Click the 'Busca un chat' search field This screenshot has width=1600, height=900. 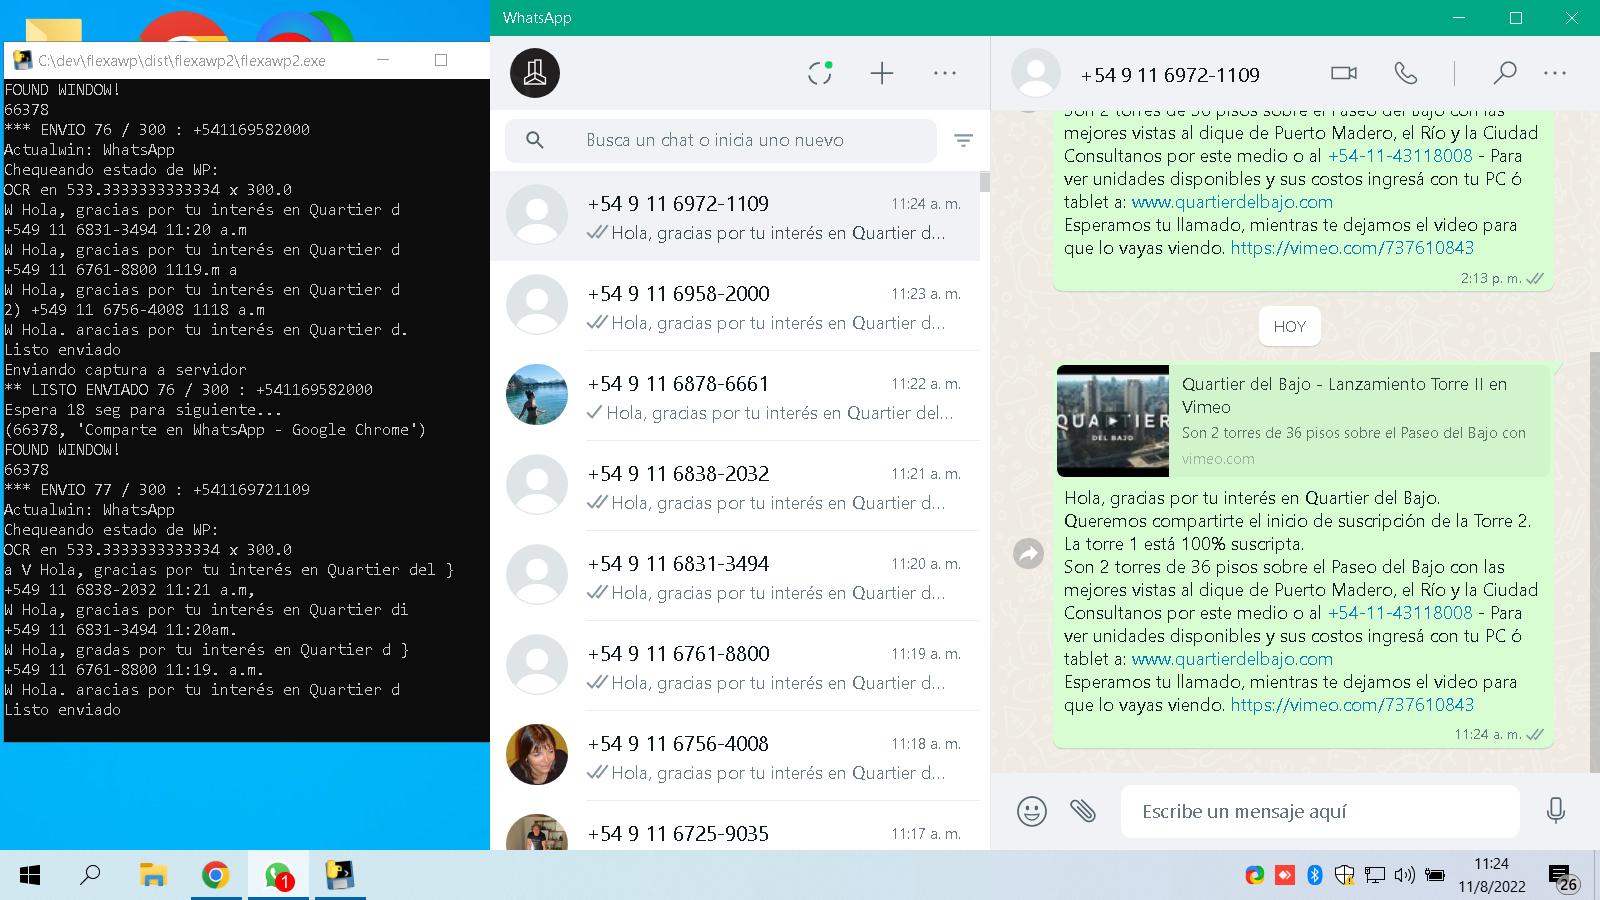720,140
